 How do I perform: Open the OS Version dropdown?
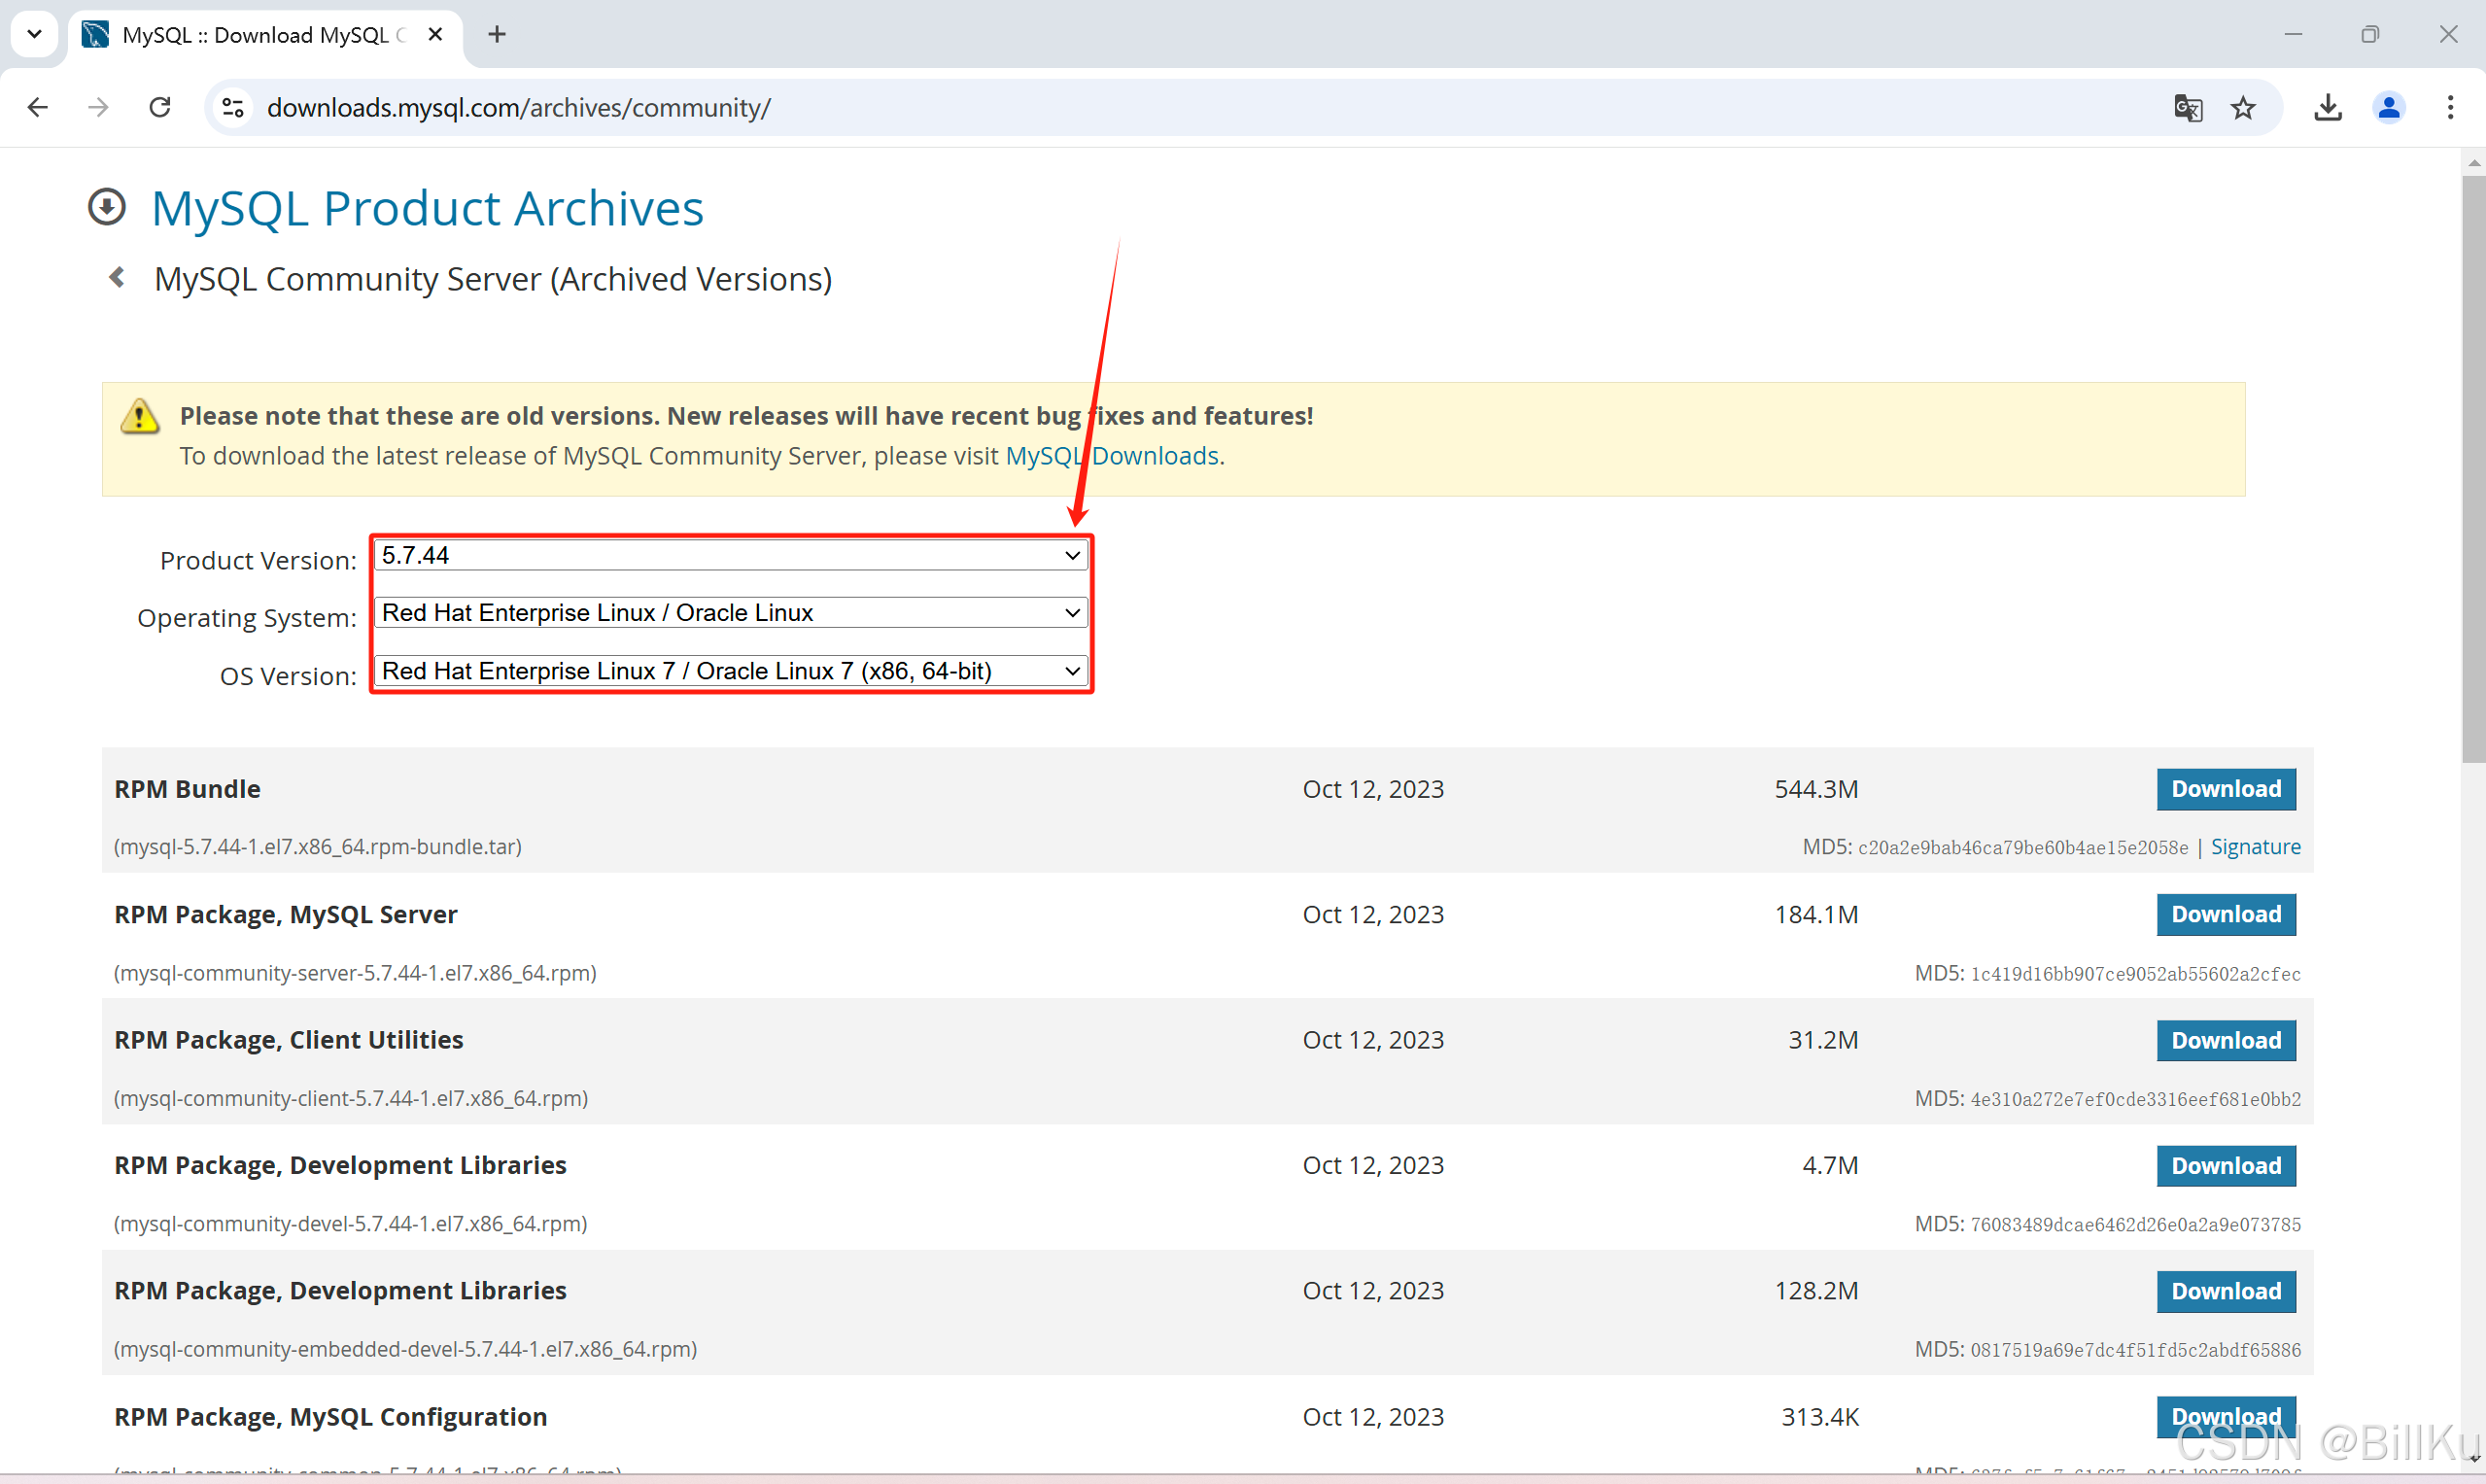point(732,671)
